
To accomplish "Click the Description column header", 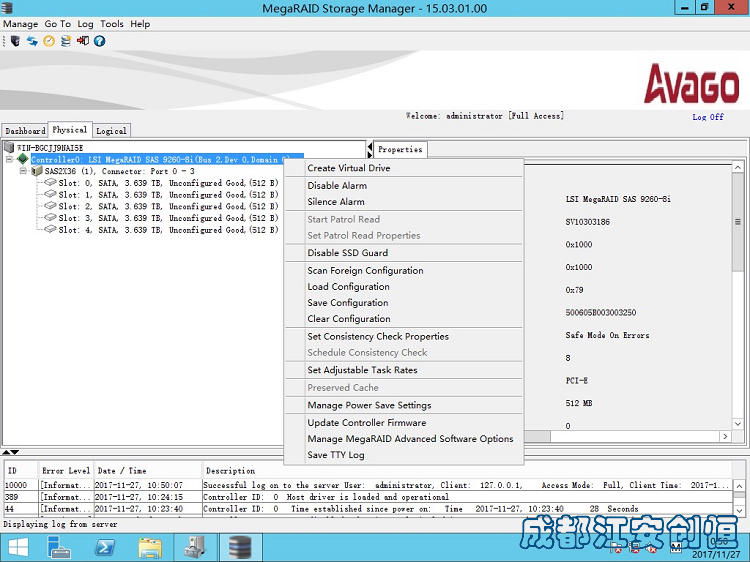I will pyautogui.click(x=468, y=471).
